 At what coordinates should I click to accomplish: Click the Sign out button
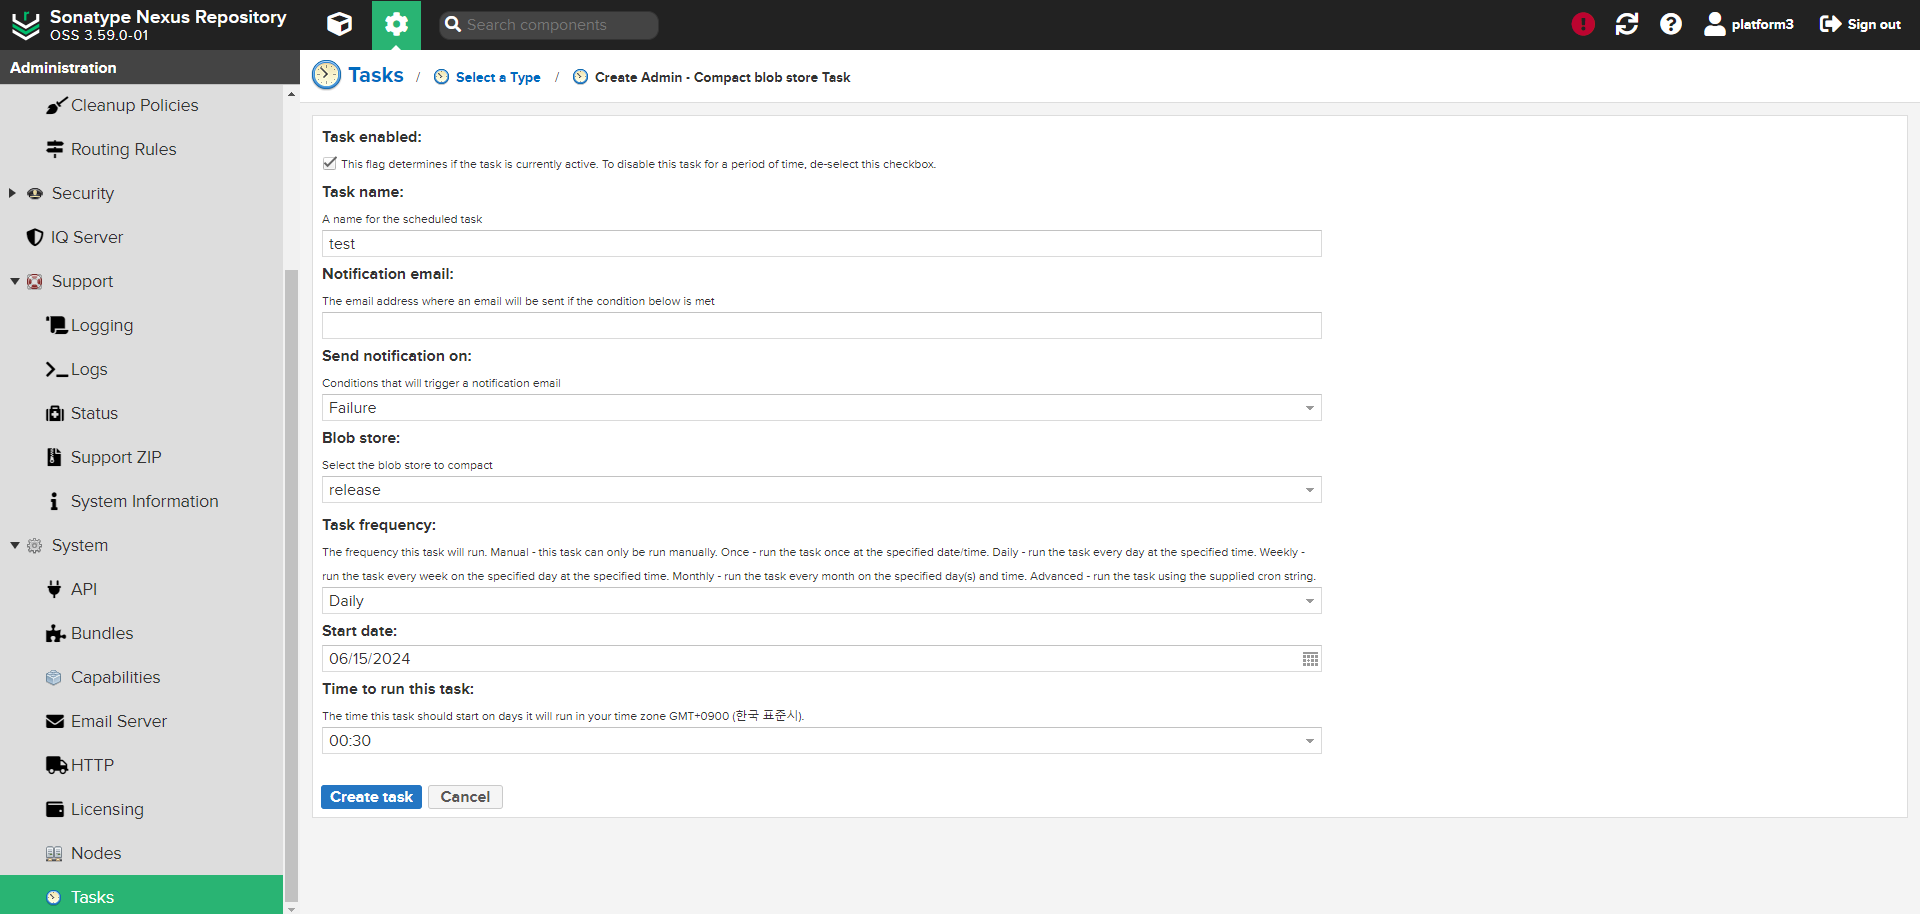click(x=1860, y=24)
